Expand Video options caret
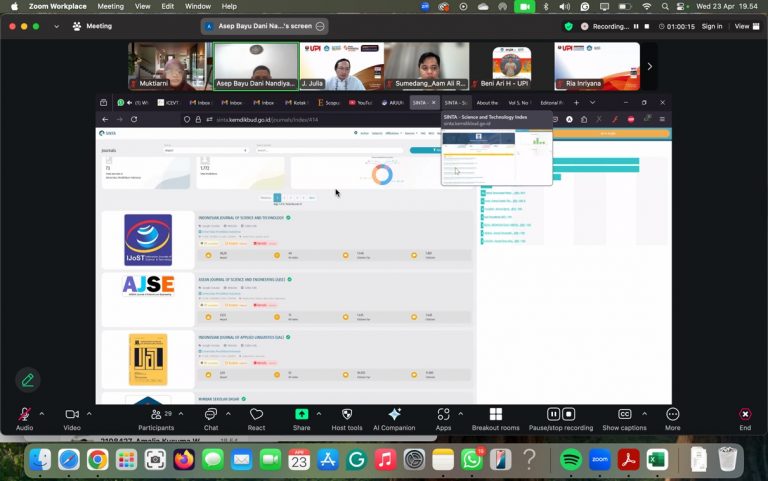 89,414
